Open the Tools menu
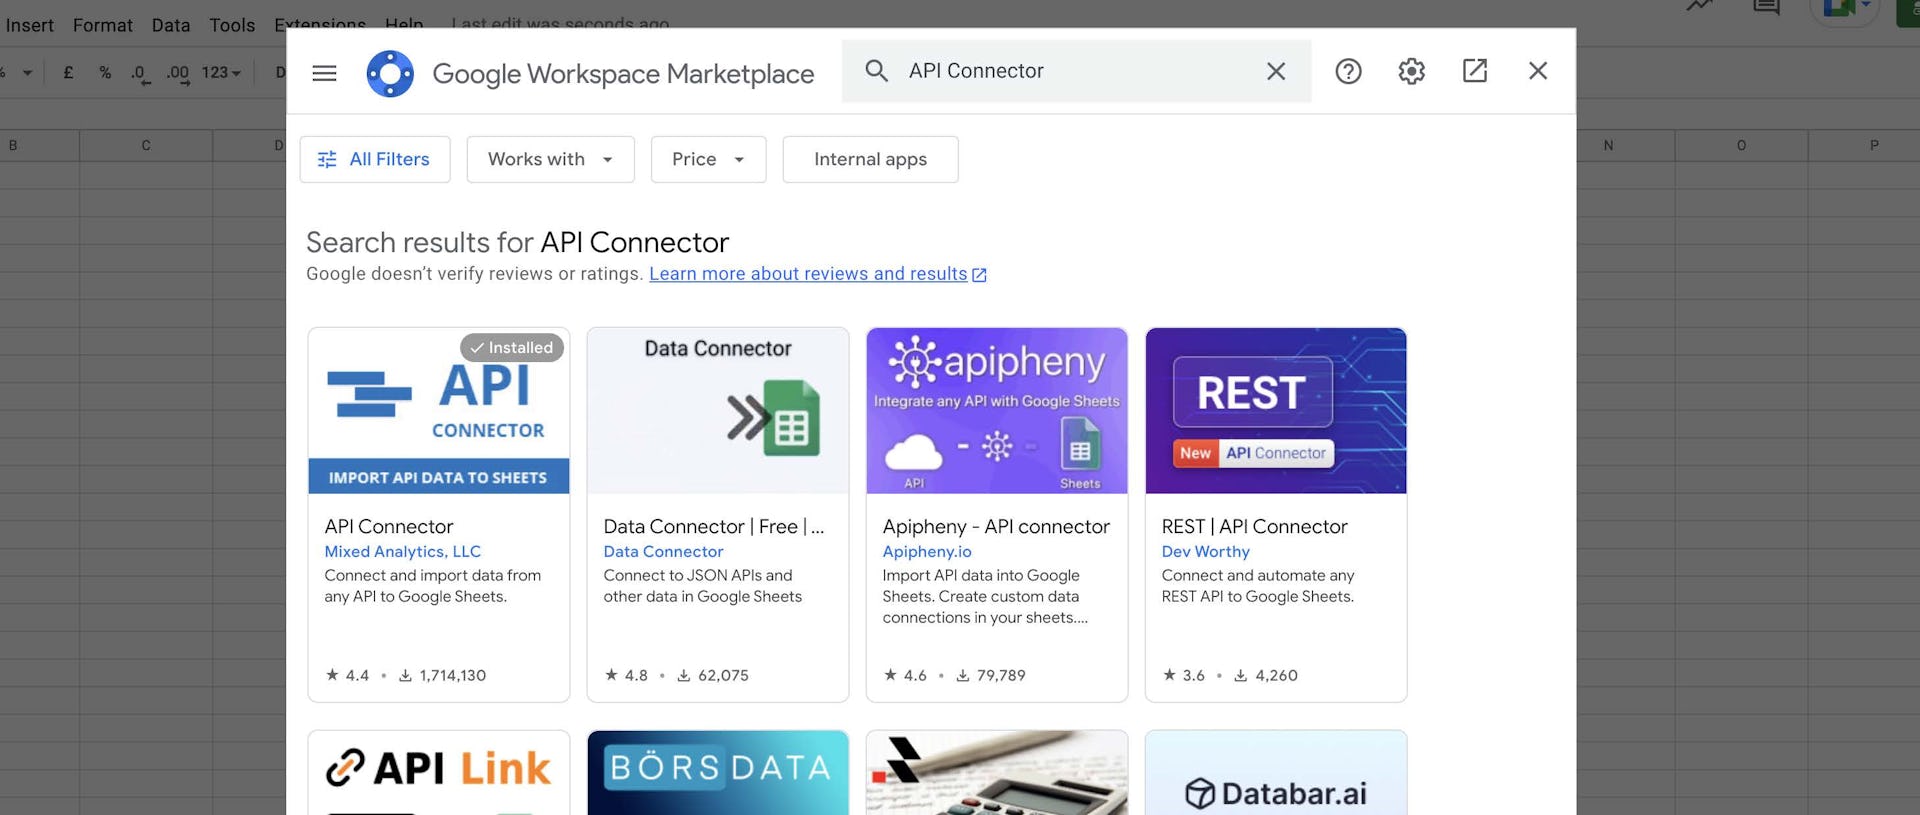This screenshot has height=815, width=1920. point(232,25)
